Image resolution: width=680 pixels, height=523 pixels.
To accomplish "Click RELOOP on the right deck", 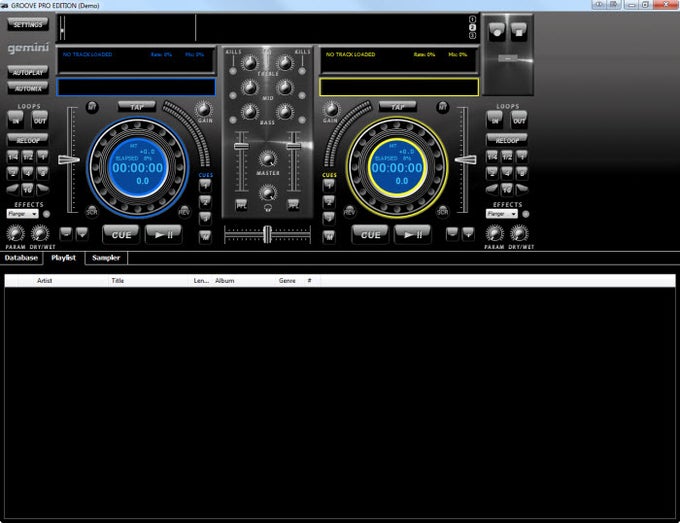I will click(x=507, y=140).
